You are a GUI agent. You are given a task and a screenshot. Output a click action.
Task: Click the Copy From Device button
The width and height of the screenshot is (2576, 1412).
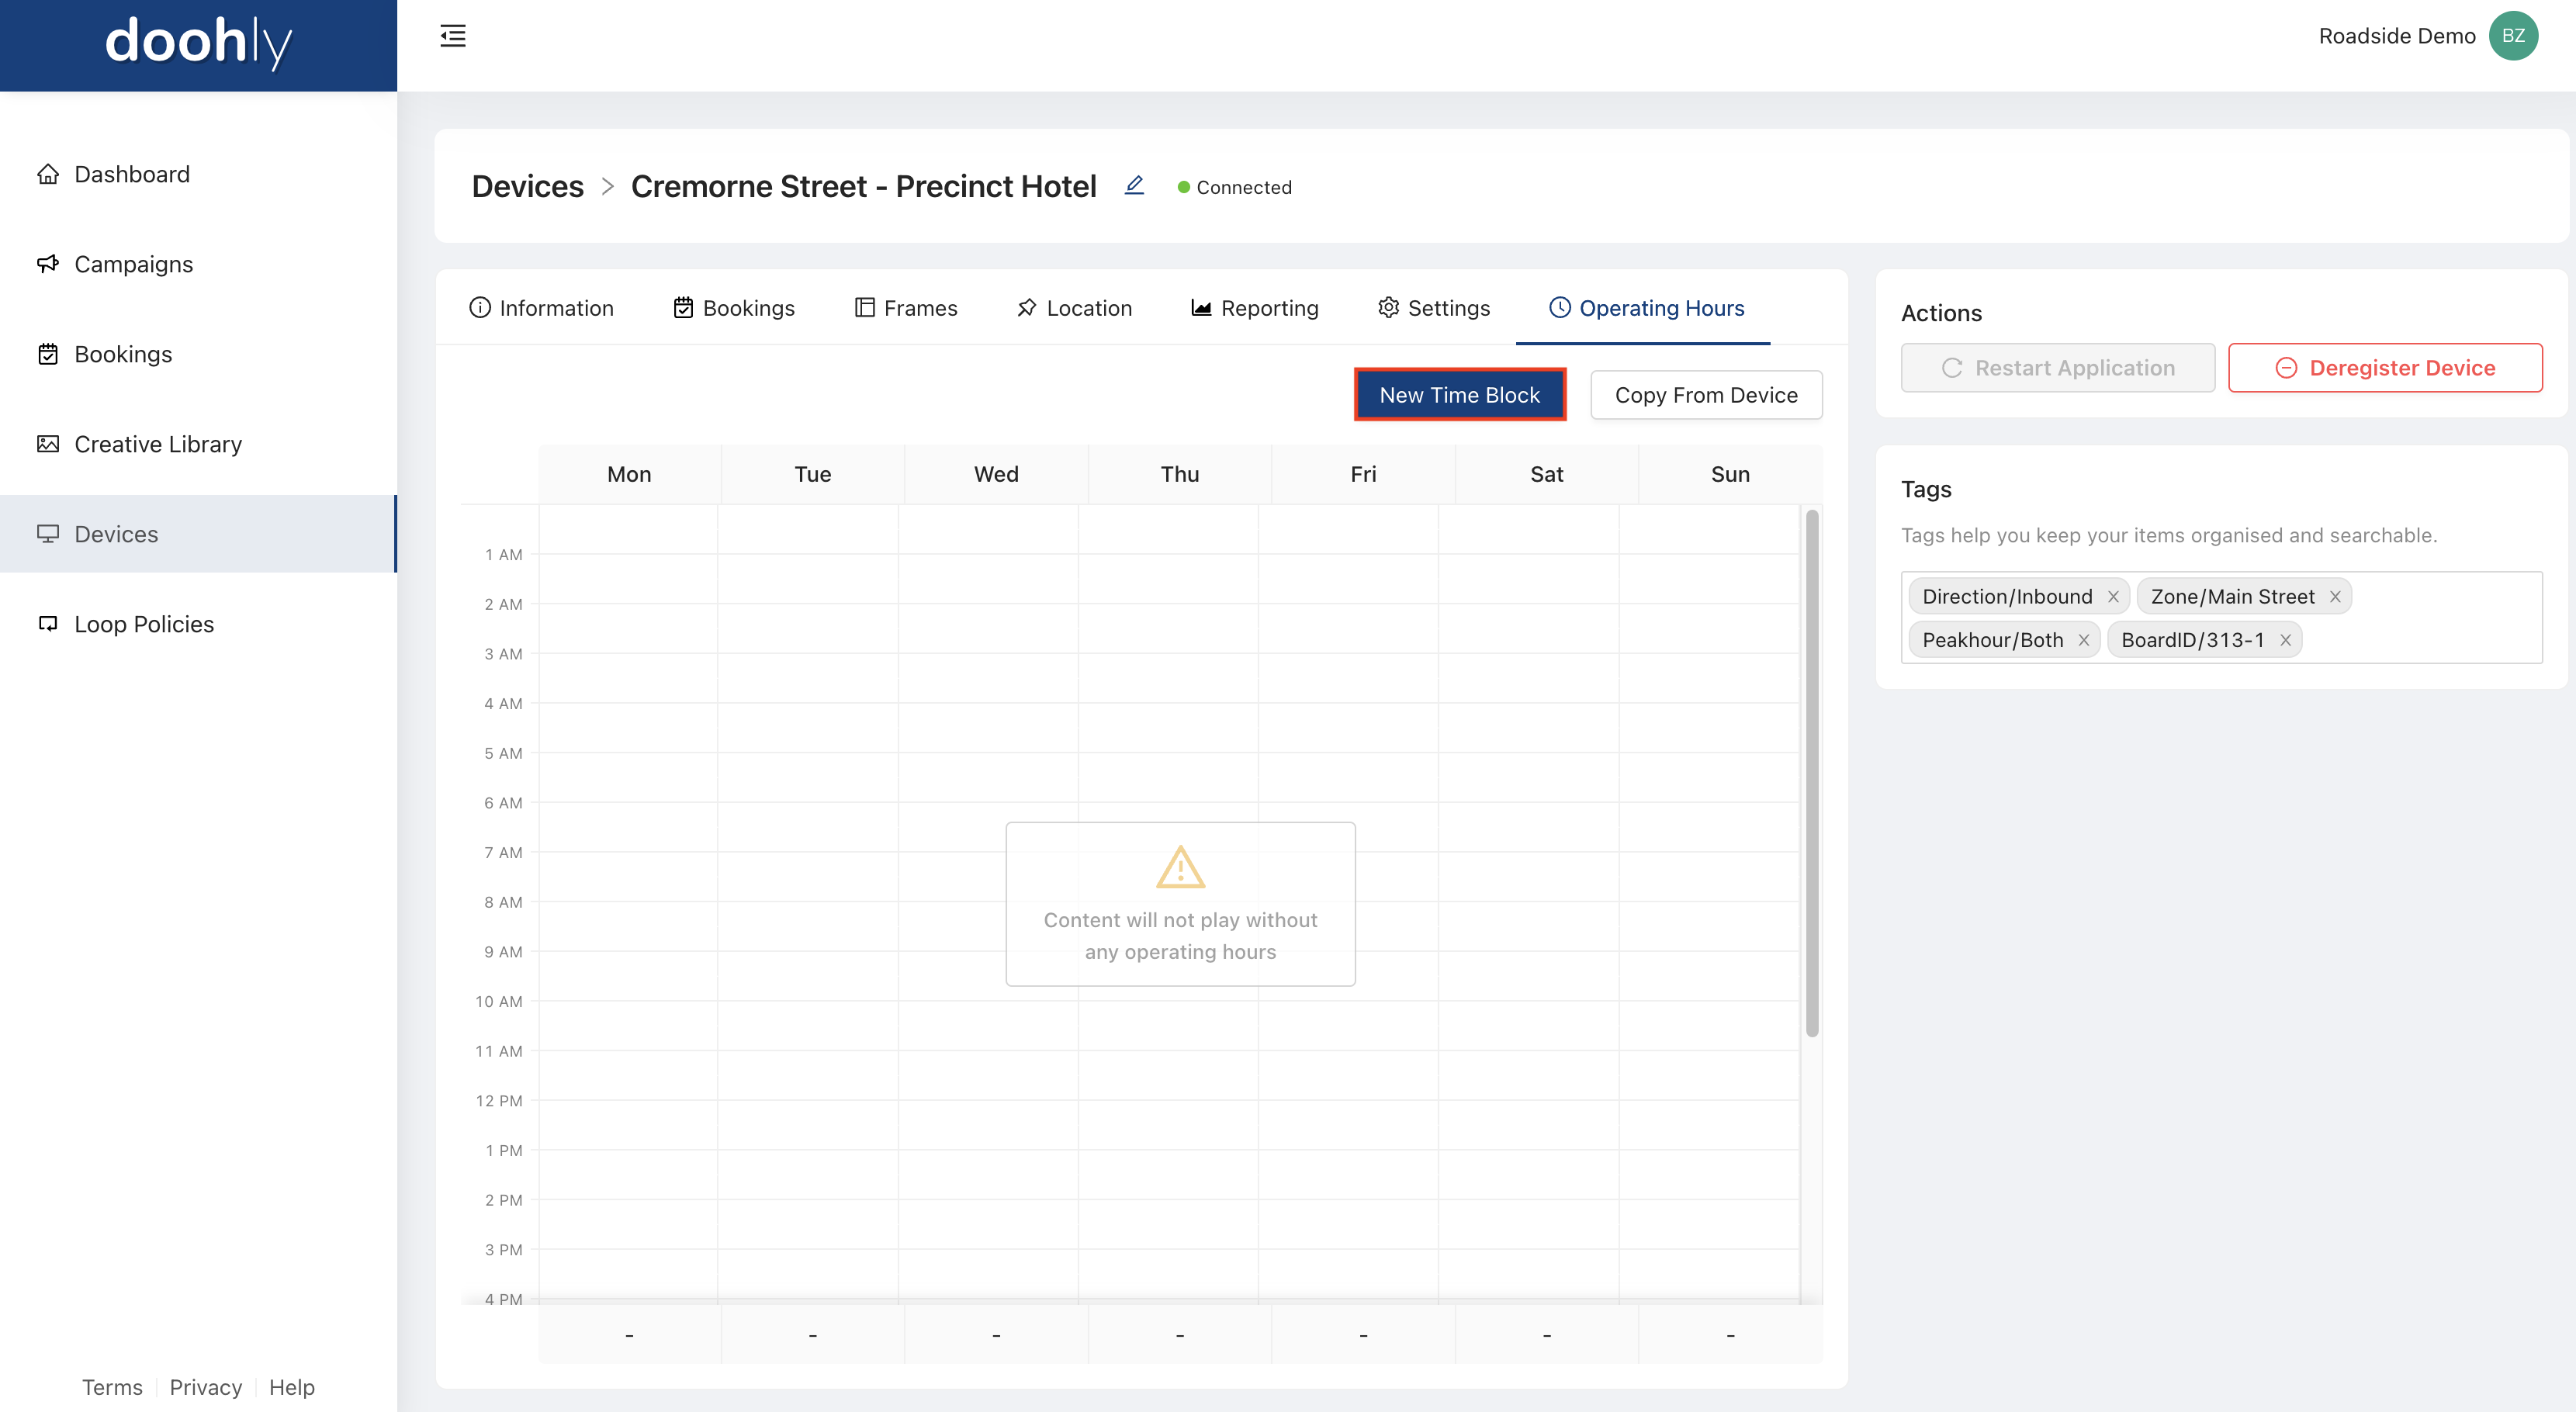[1707, 395]
